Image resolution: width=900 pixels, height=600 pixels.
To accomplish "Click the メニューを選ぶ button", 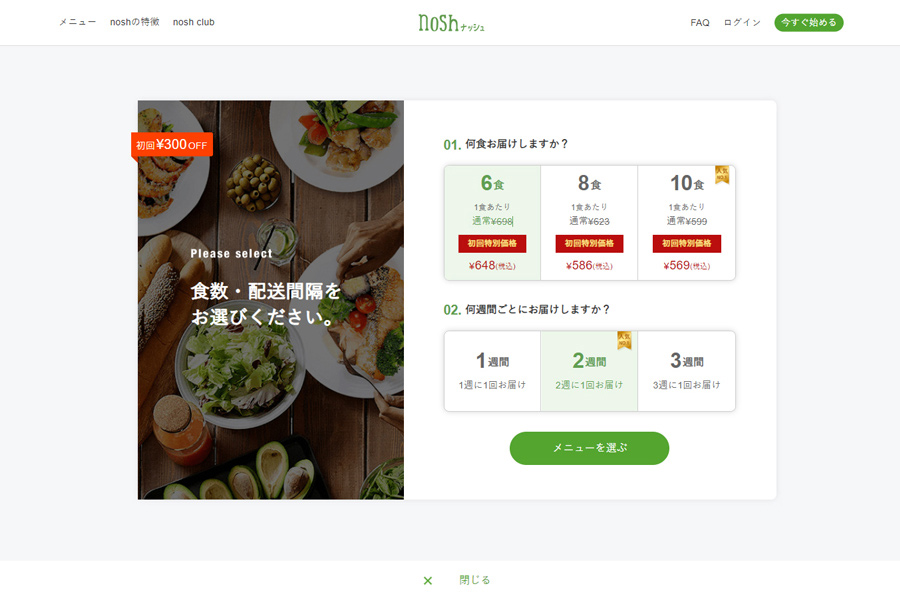I will click(589, 448).
